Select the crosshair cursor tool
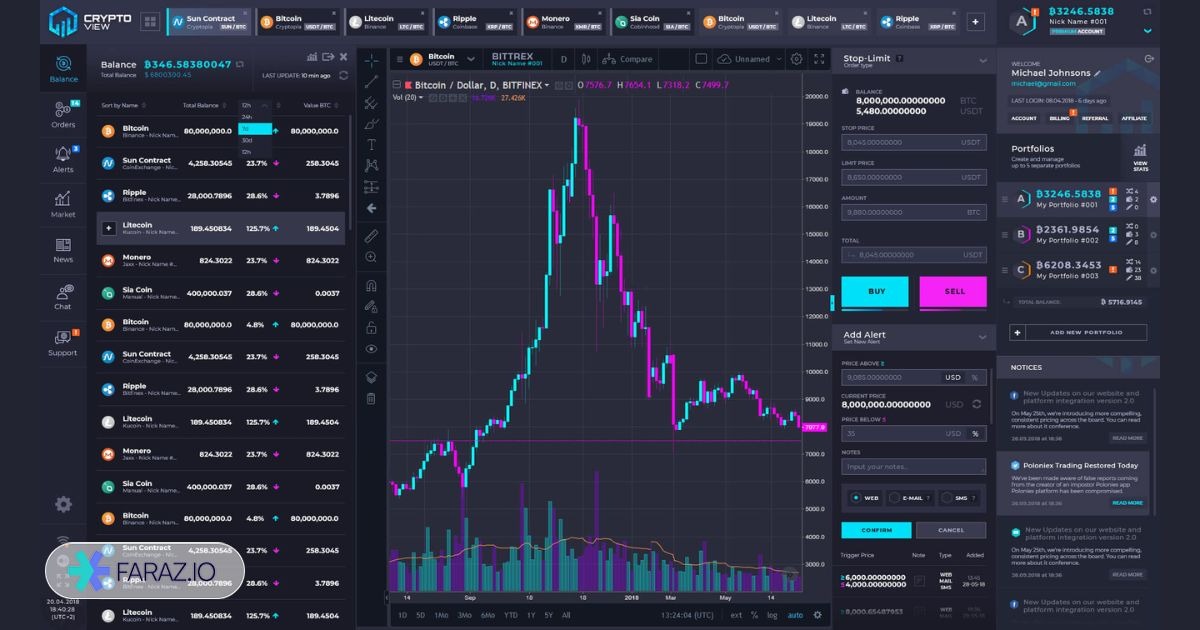Viewport: 1200px width, 630px height. 372,59
